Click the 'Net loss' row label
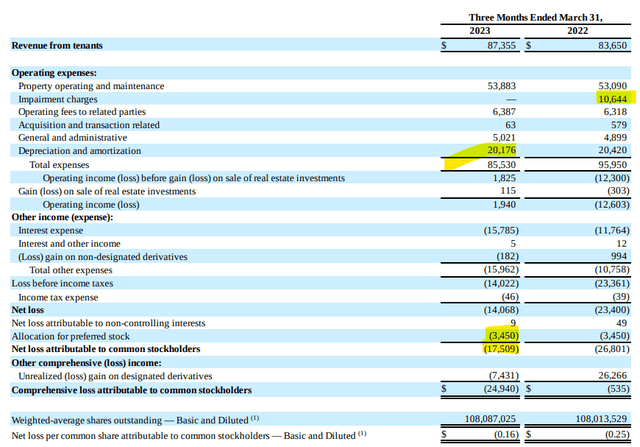The height and width of the screenshot is (447, 640). point(27,310)
